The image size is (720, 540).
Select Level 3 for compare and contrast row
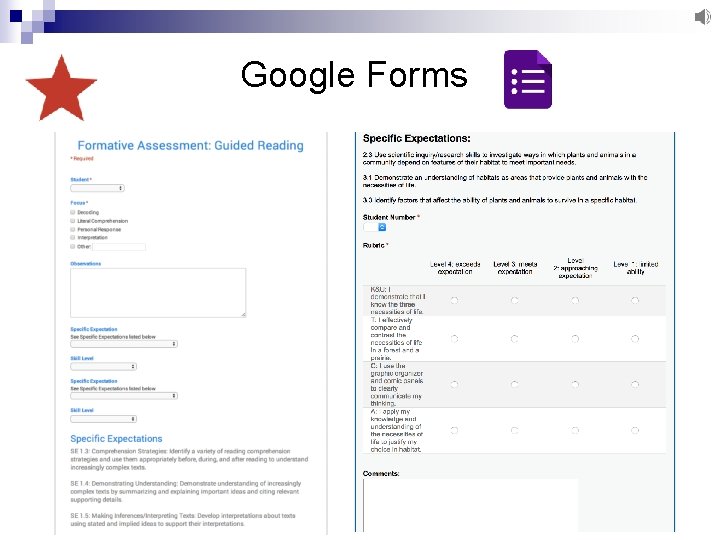click(514, 339)
